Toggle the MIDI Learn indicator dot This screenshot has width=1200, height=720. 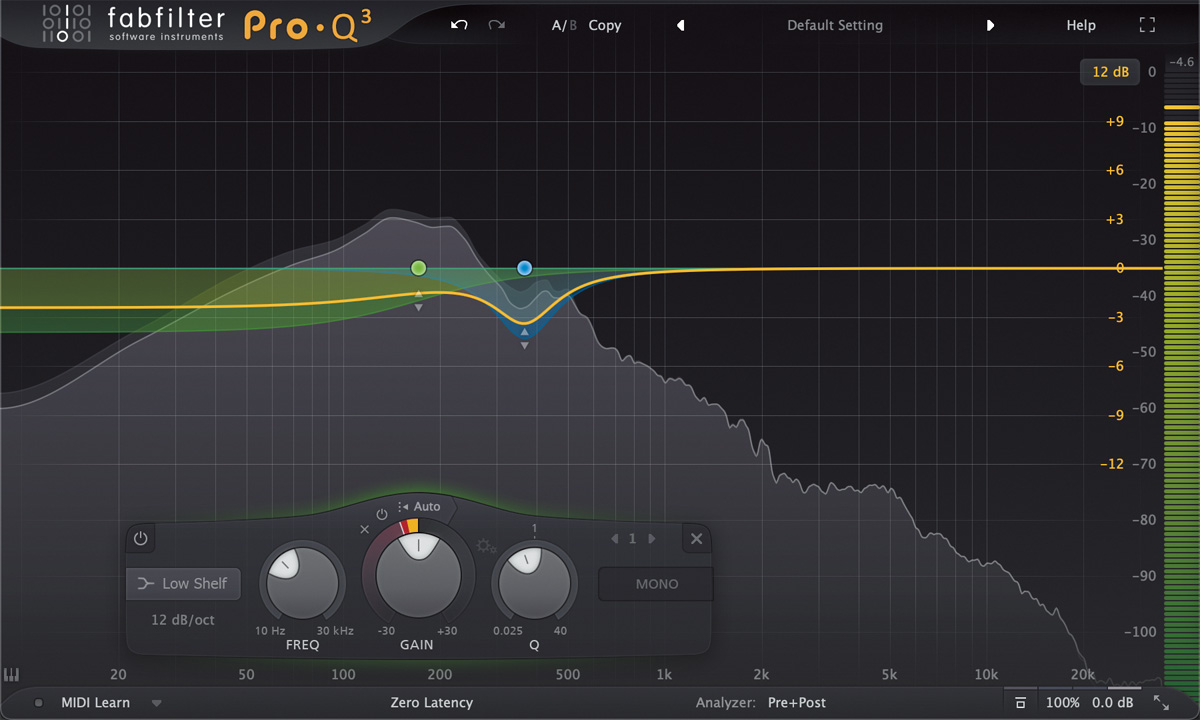click(39, 703)
